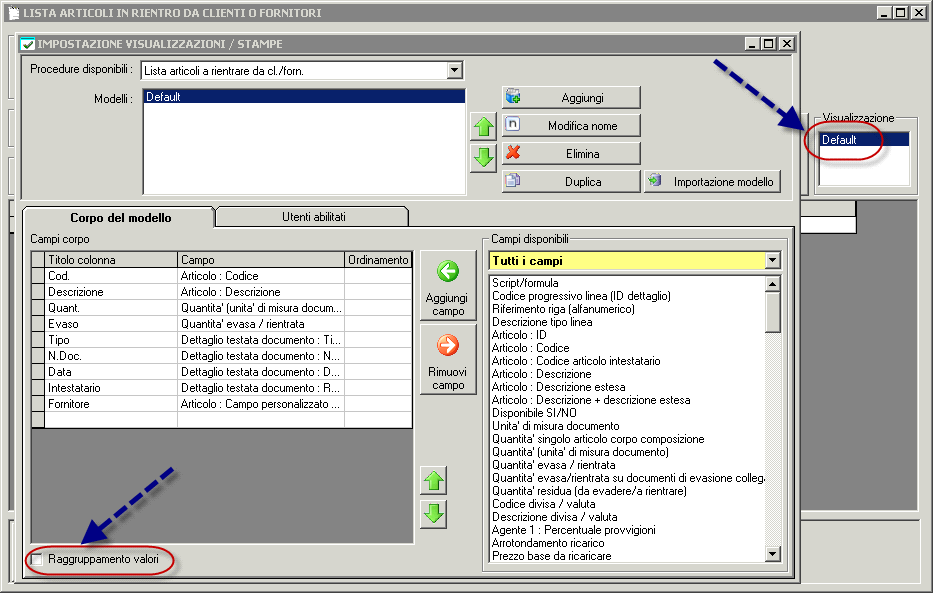Select Arrotondamento ricarico field
Screen dimensions: 933x593
tap(547, 544)
